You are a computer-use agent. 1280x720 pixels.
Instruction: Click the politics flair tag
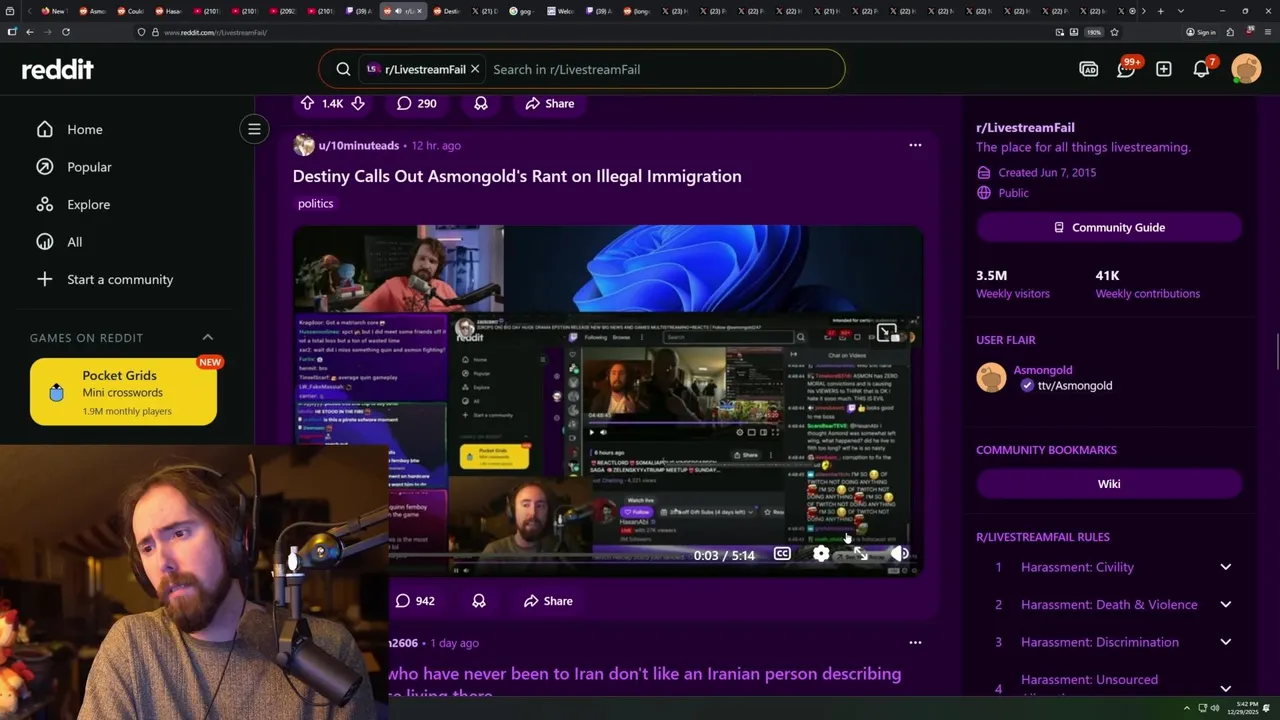[x=315, y=203]
